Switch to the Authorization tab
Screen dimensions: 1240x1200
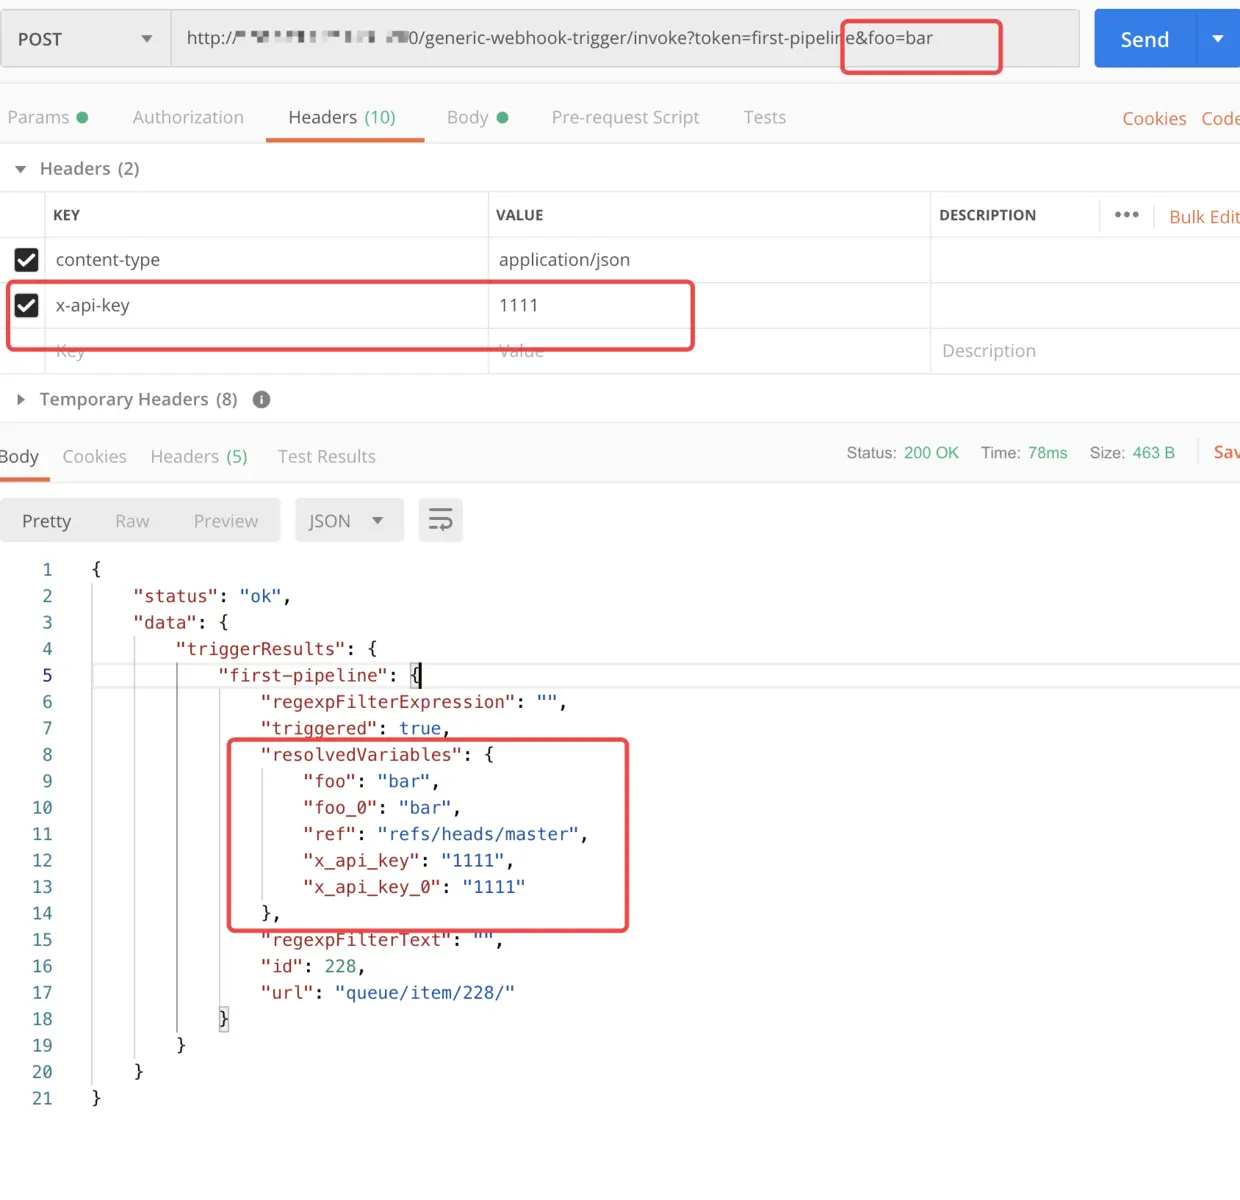[188, 117]
